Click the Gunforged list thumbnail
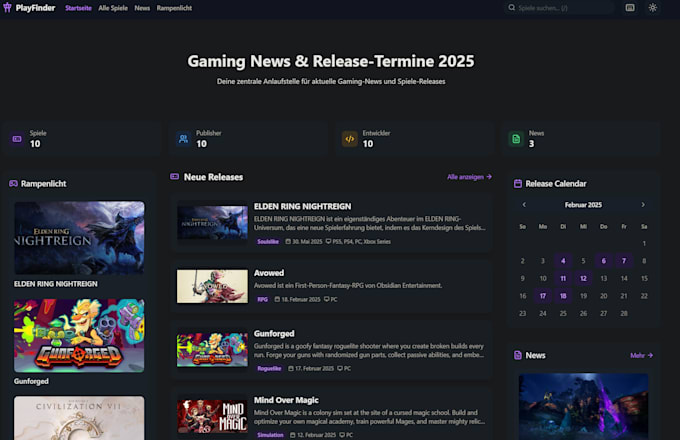The image size is (680, 440). [212, 349]
